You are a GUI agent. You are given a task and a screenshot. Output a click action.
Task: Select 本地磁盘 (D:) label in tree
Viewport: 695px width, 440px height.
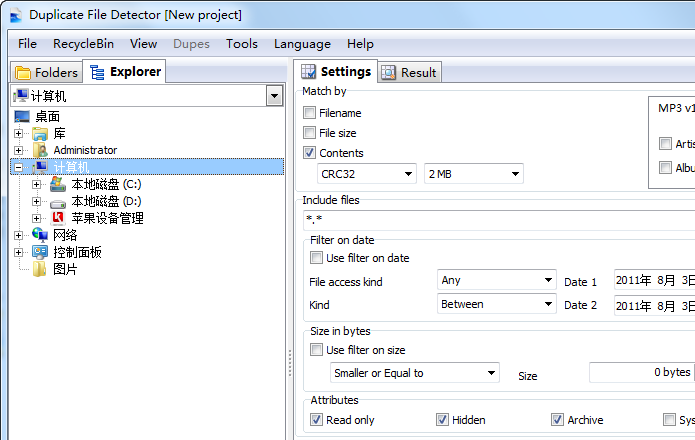[106, 201]
